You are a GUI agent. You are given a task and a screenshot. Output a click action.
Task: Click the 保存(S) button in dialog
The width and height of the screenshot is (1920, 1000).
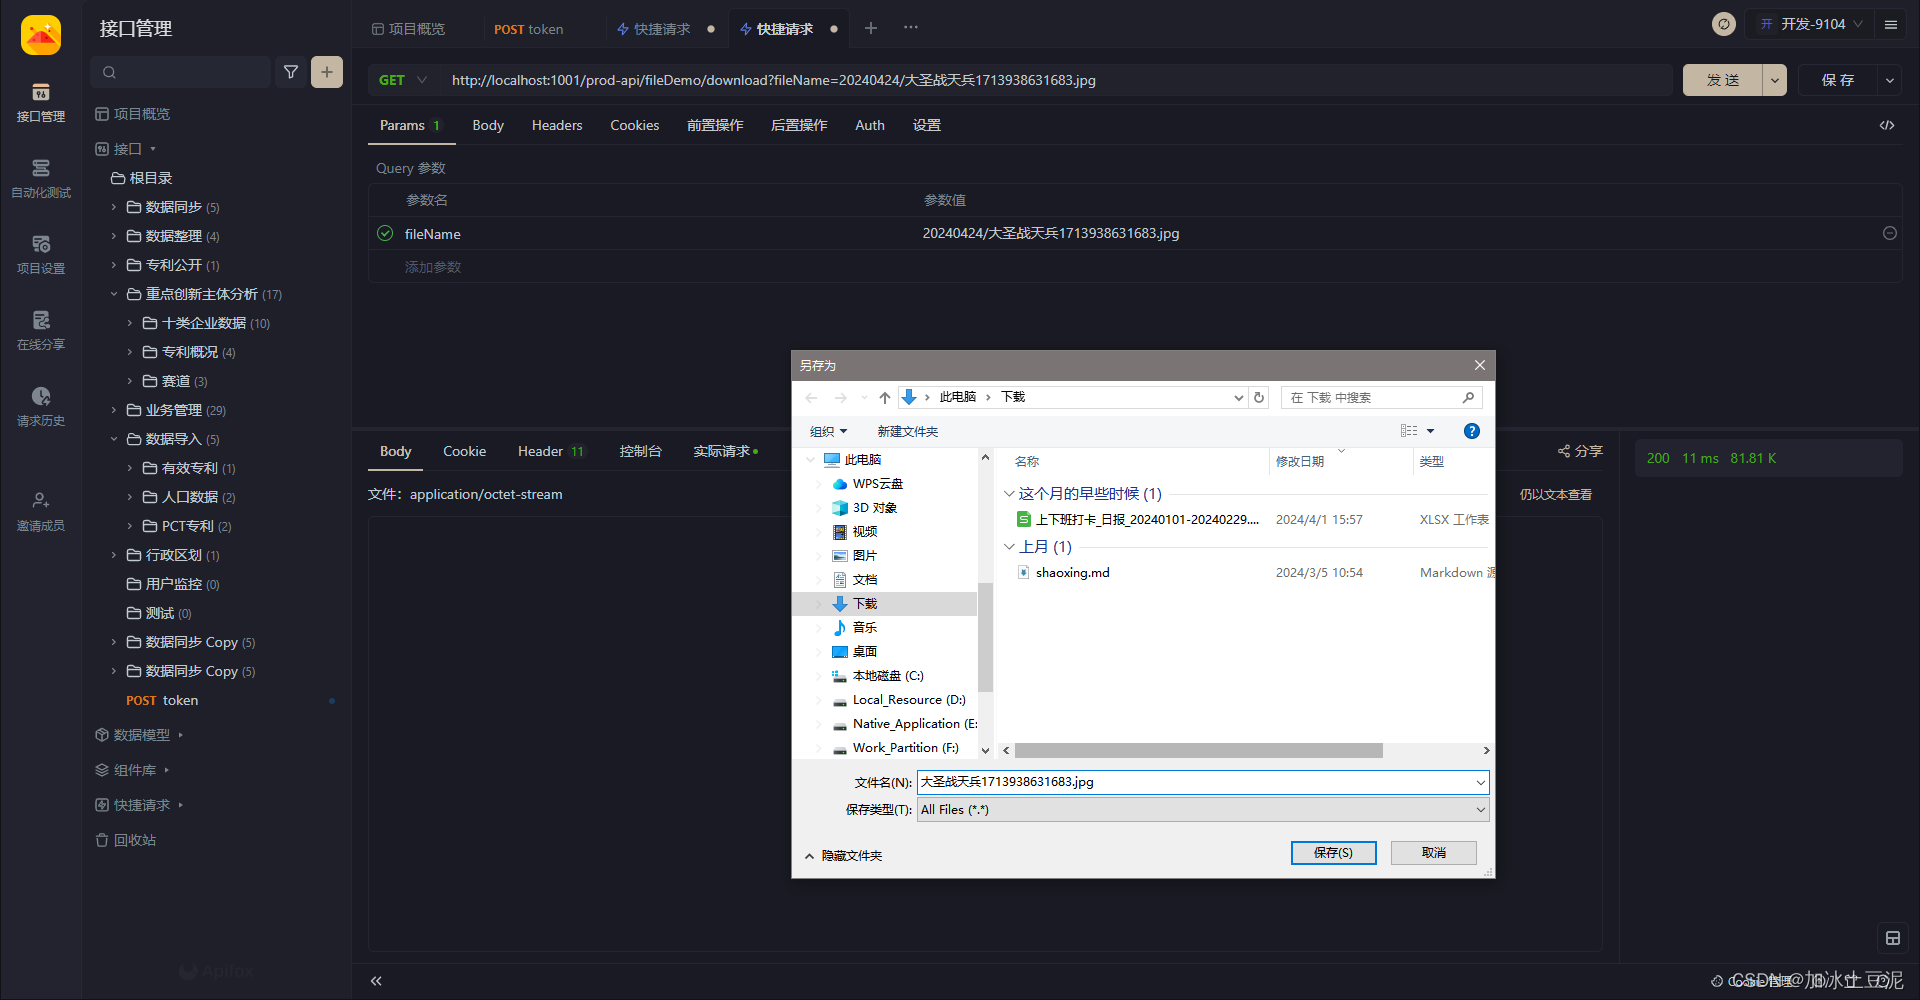pyautogui.click(x=1333, y=853)
